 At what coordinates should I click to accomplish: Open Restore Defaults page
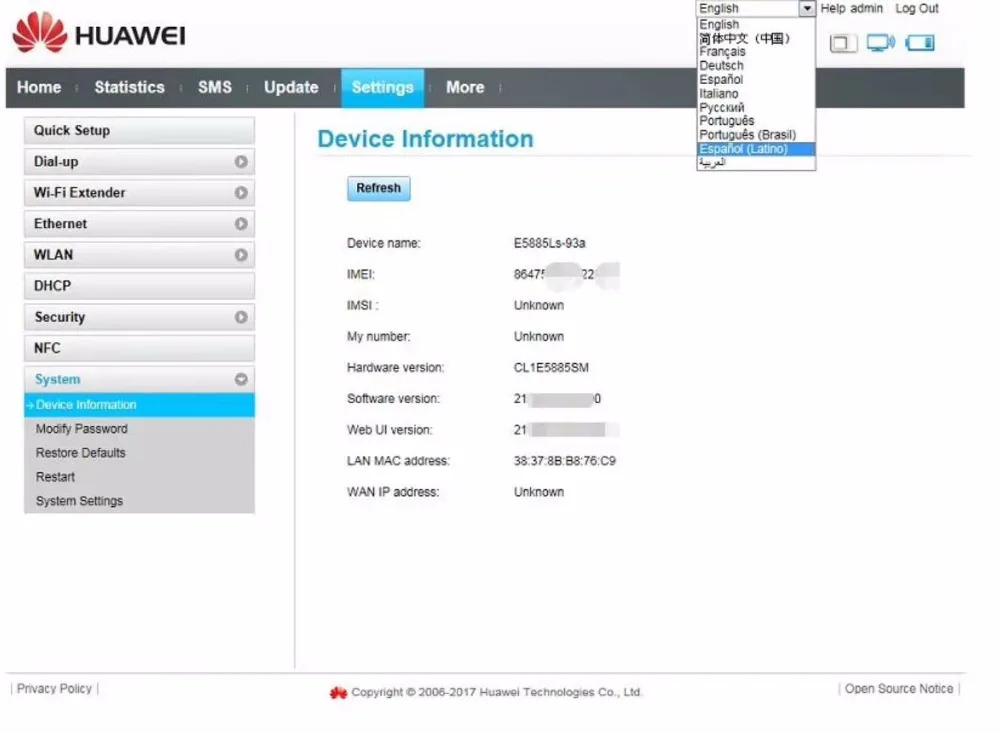[80, 453]
